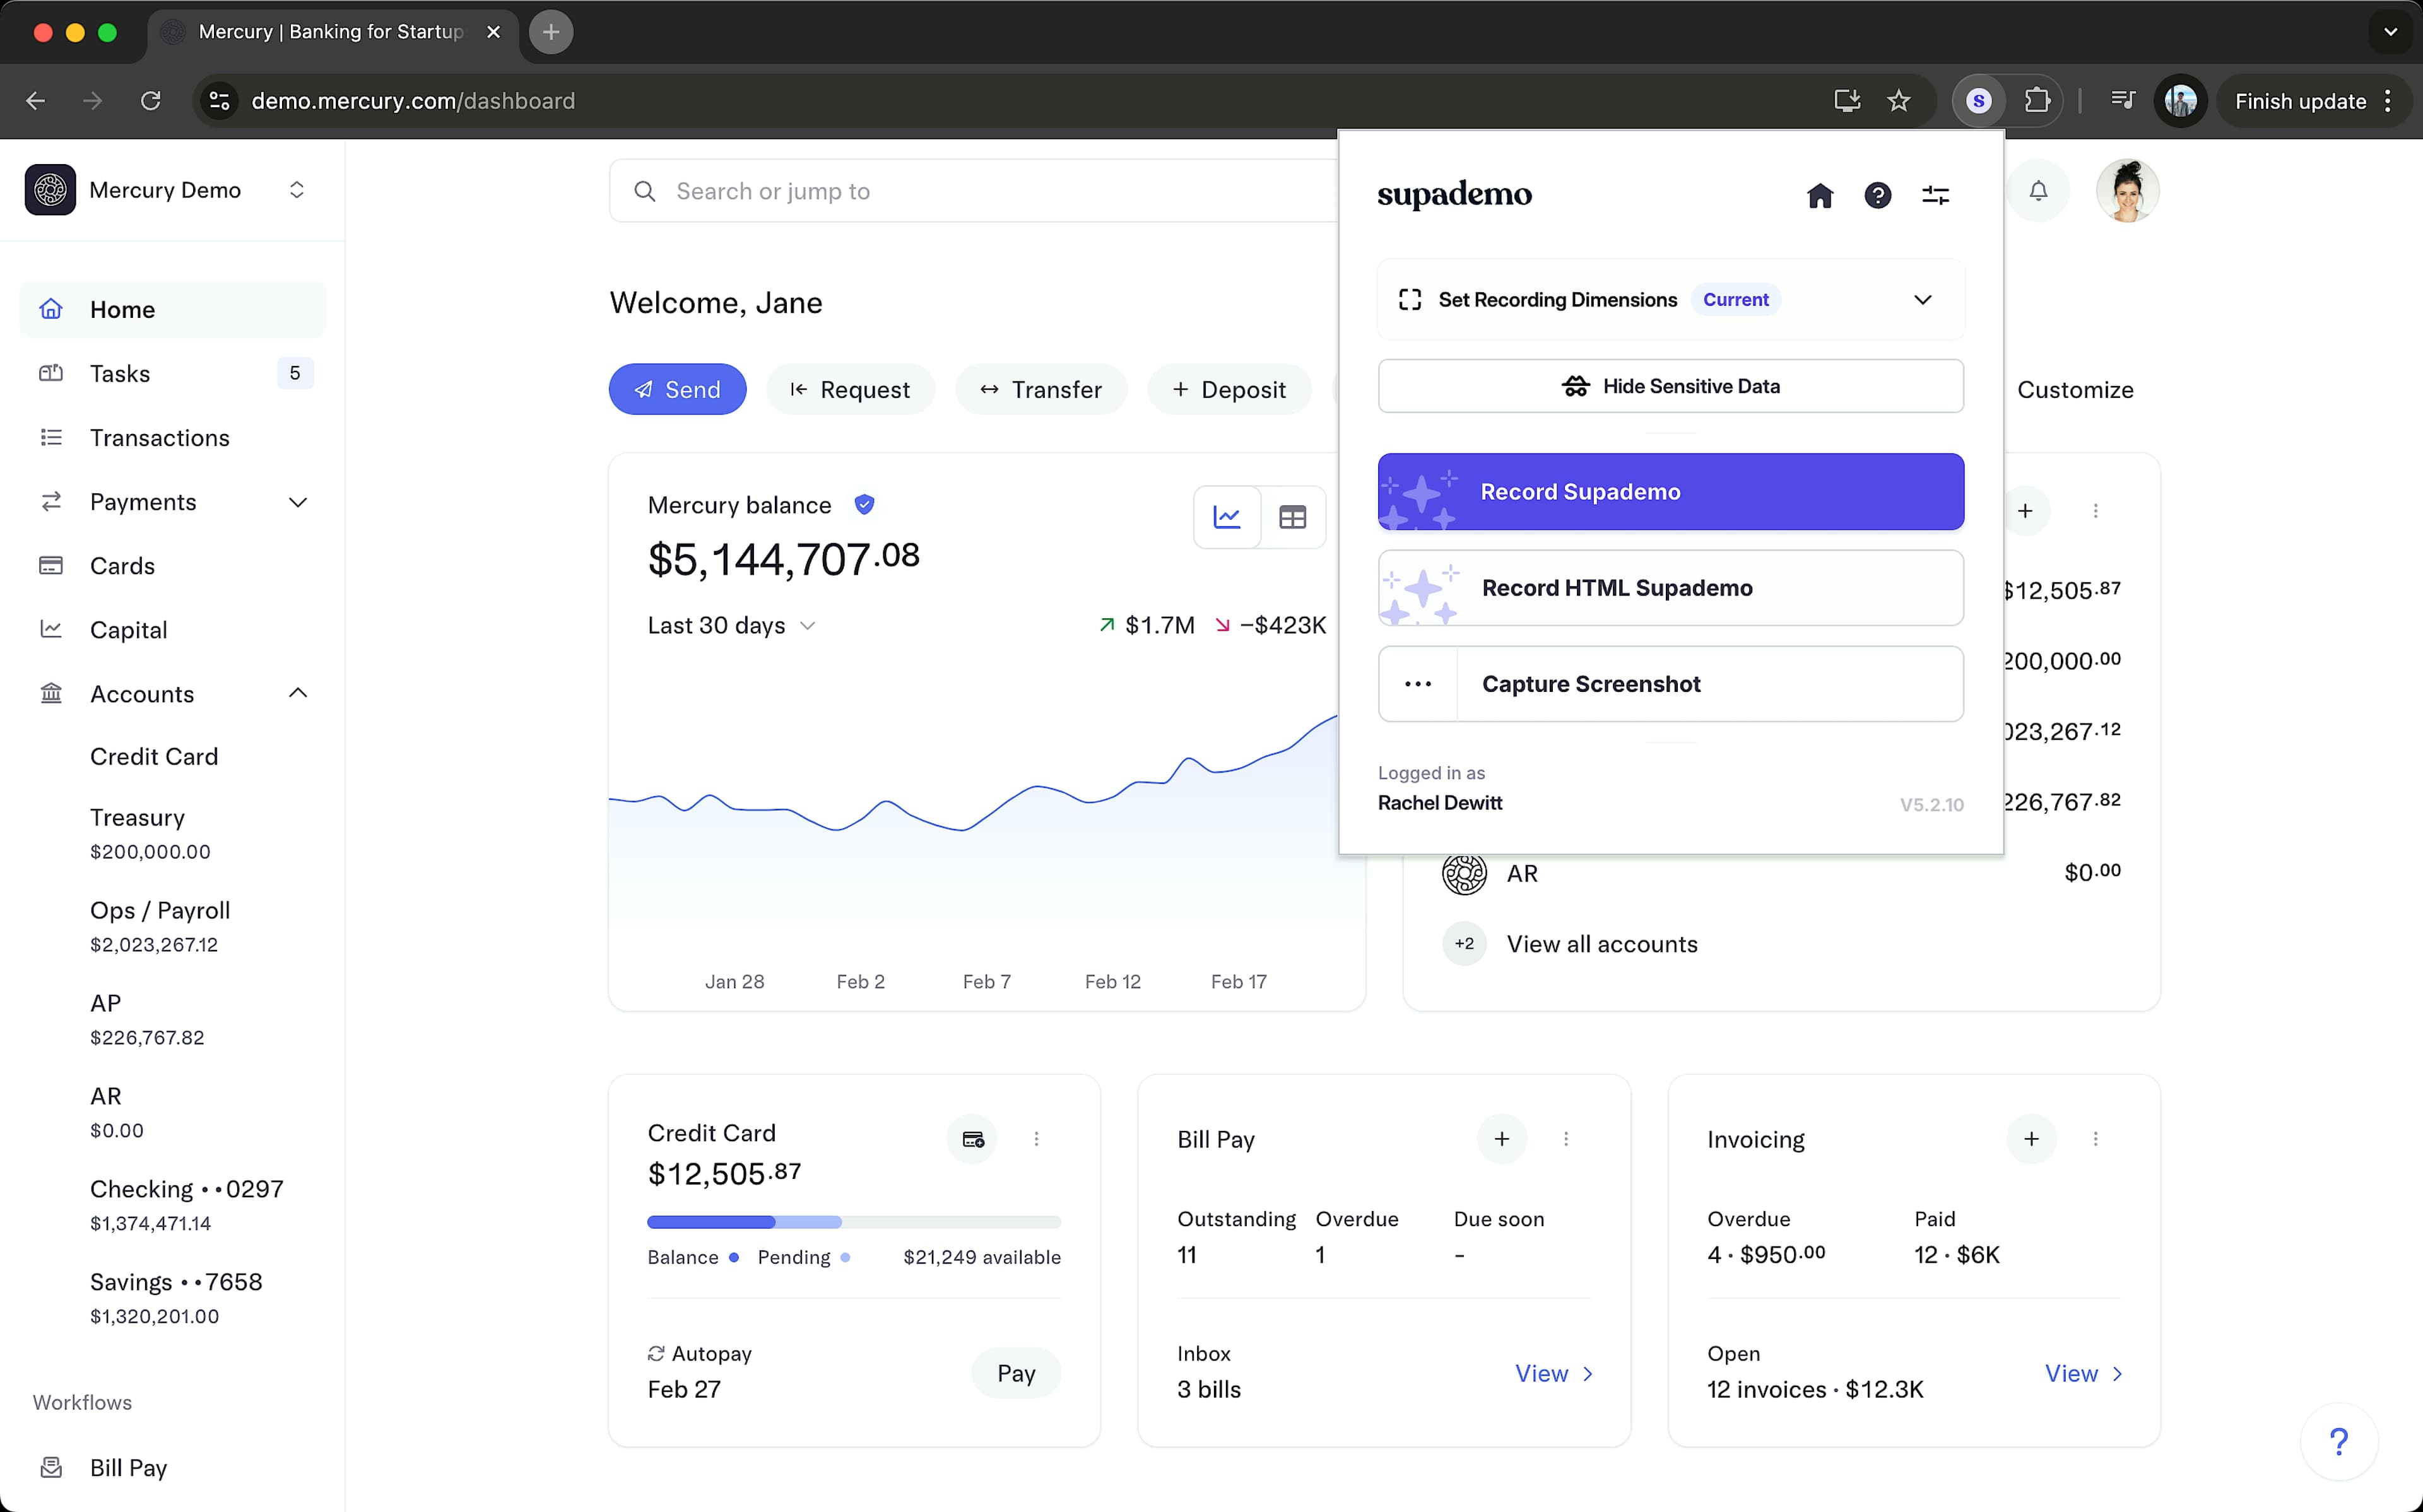The height and width of the screenshot is (1512, 2423).
Task: Close the Mercury browser tab
Action: coord(493,32)
